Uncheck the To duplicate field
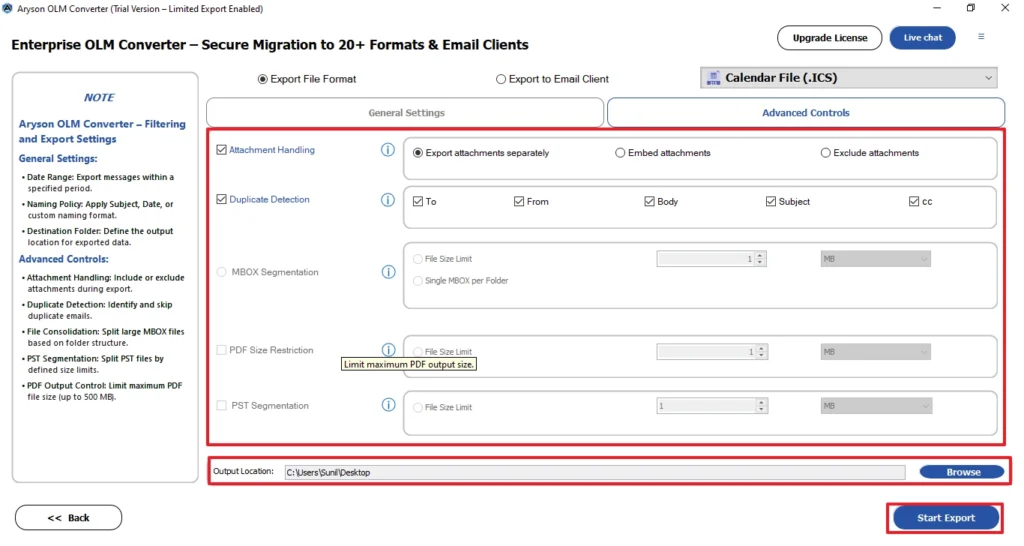This screenshot has width=1024, height=546. 418,202
